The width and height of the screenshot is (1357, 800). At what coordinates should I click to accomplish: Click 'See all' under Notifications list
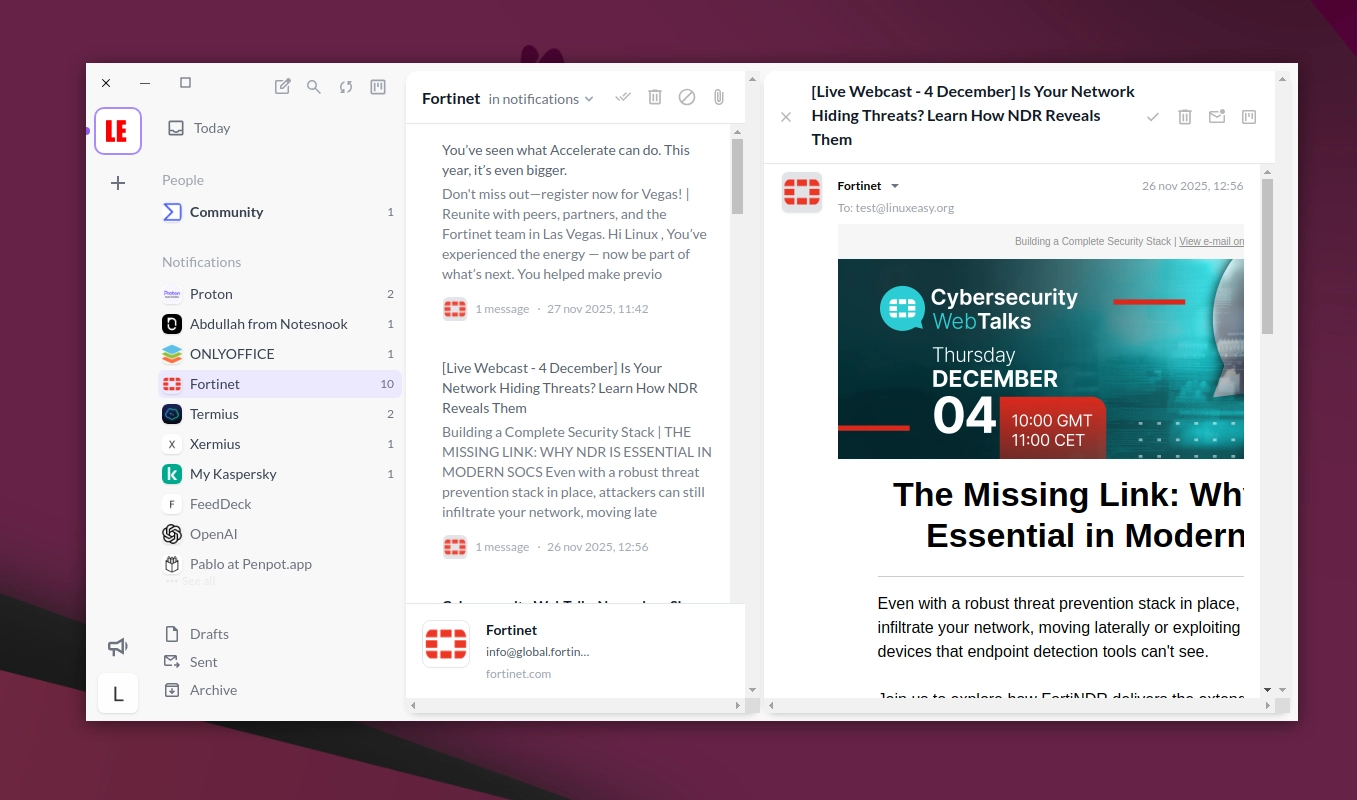(x=197, y=581)
